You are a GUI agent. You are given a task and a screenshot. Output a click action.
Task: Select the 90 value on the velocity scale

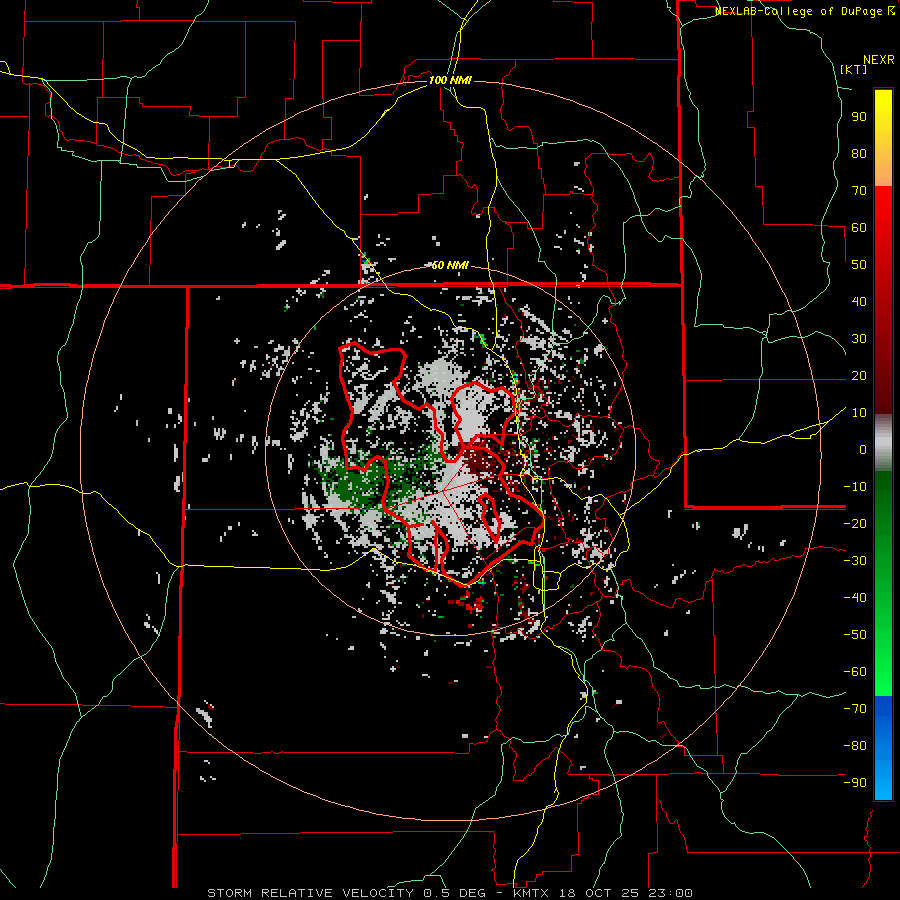pyautogui.click(x=859, y=117)
